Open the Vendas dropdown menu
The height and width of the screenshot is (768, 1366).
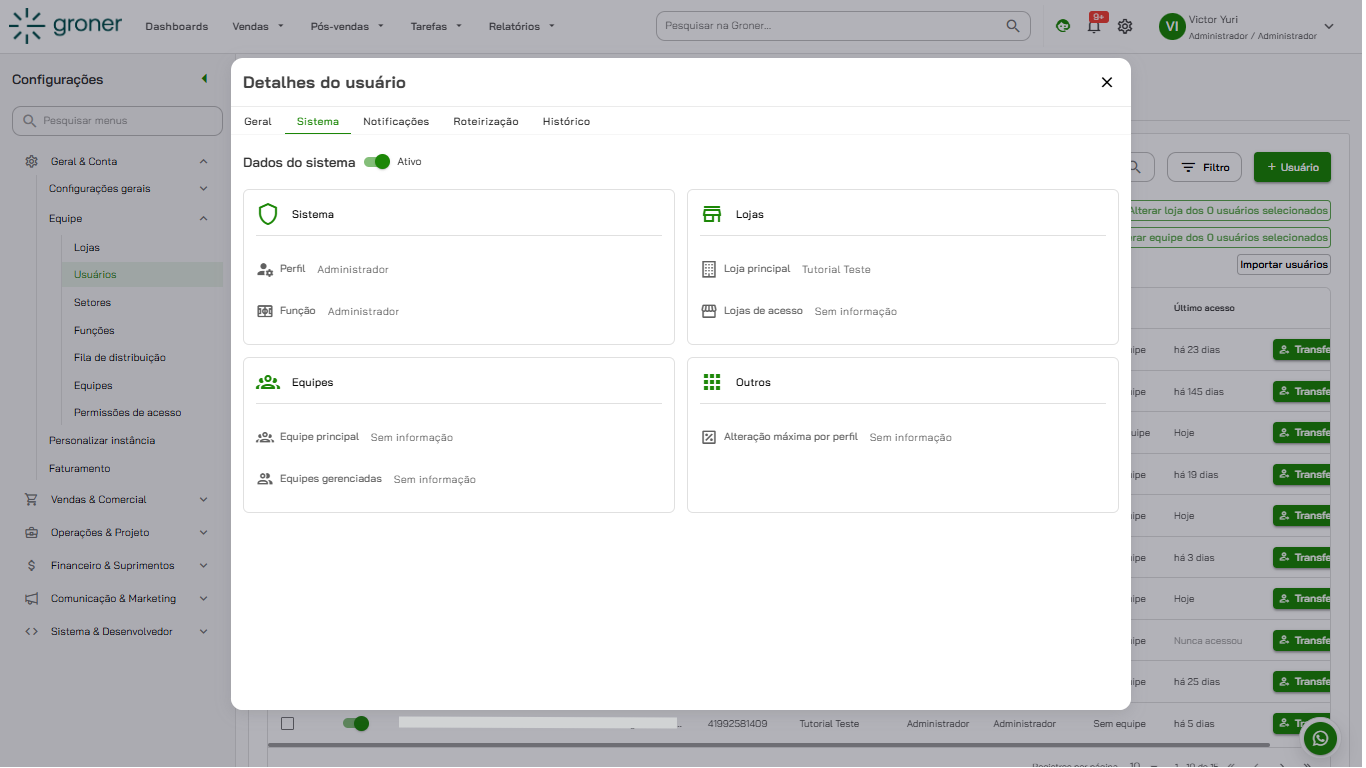258,26
